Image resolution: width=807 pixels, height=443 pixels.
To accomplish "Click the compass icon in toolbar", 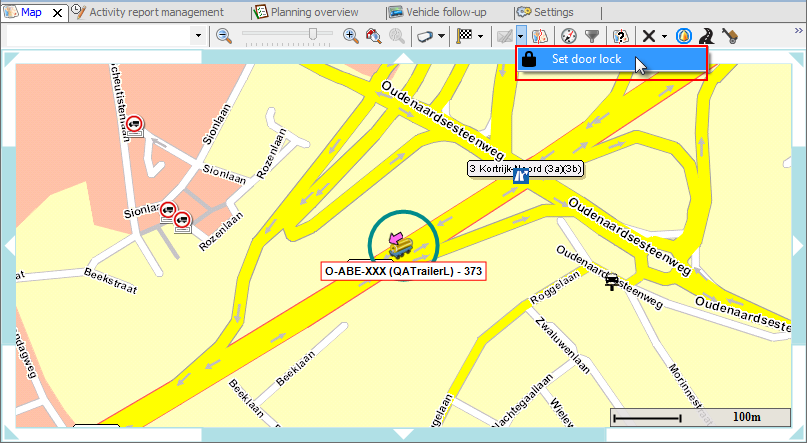I will point(569,36).
